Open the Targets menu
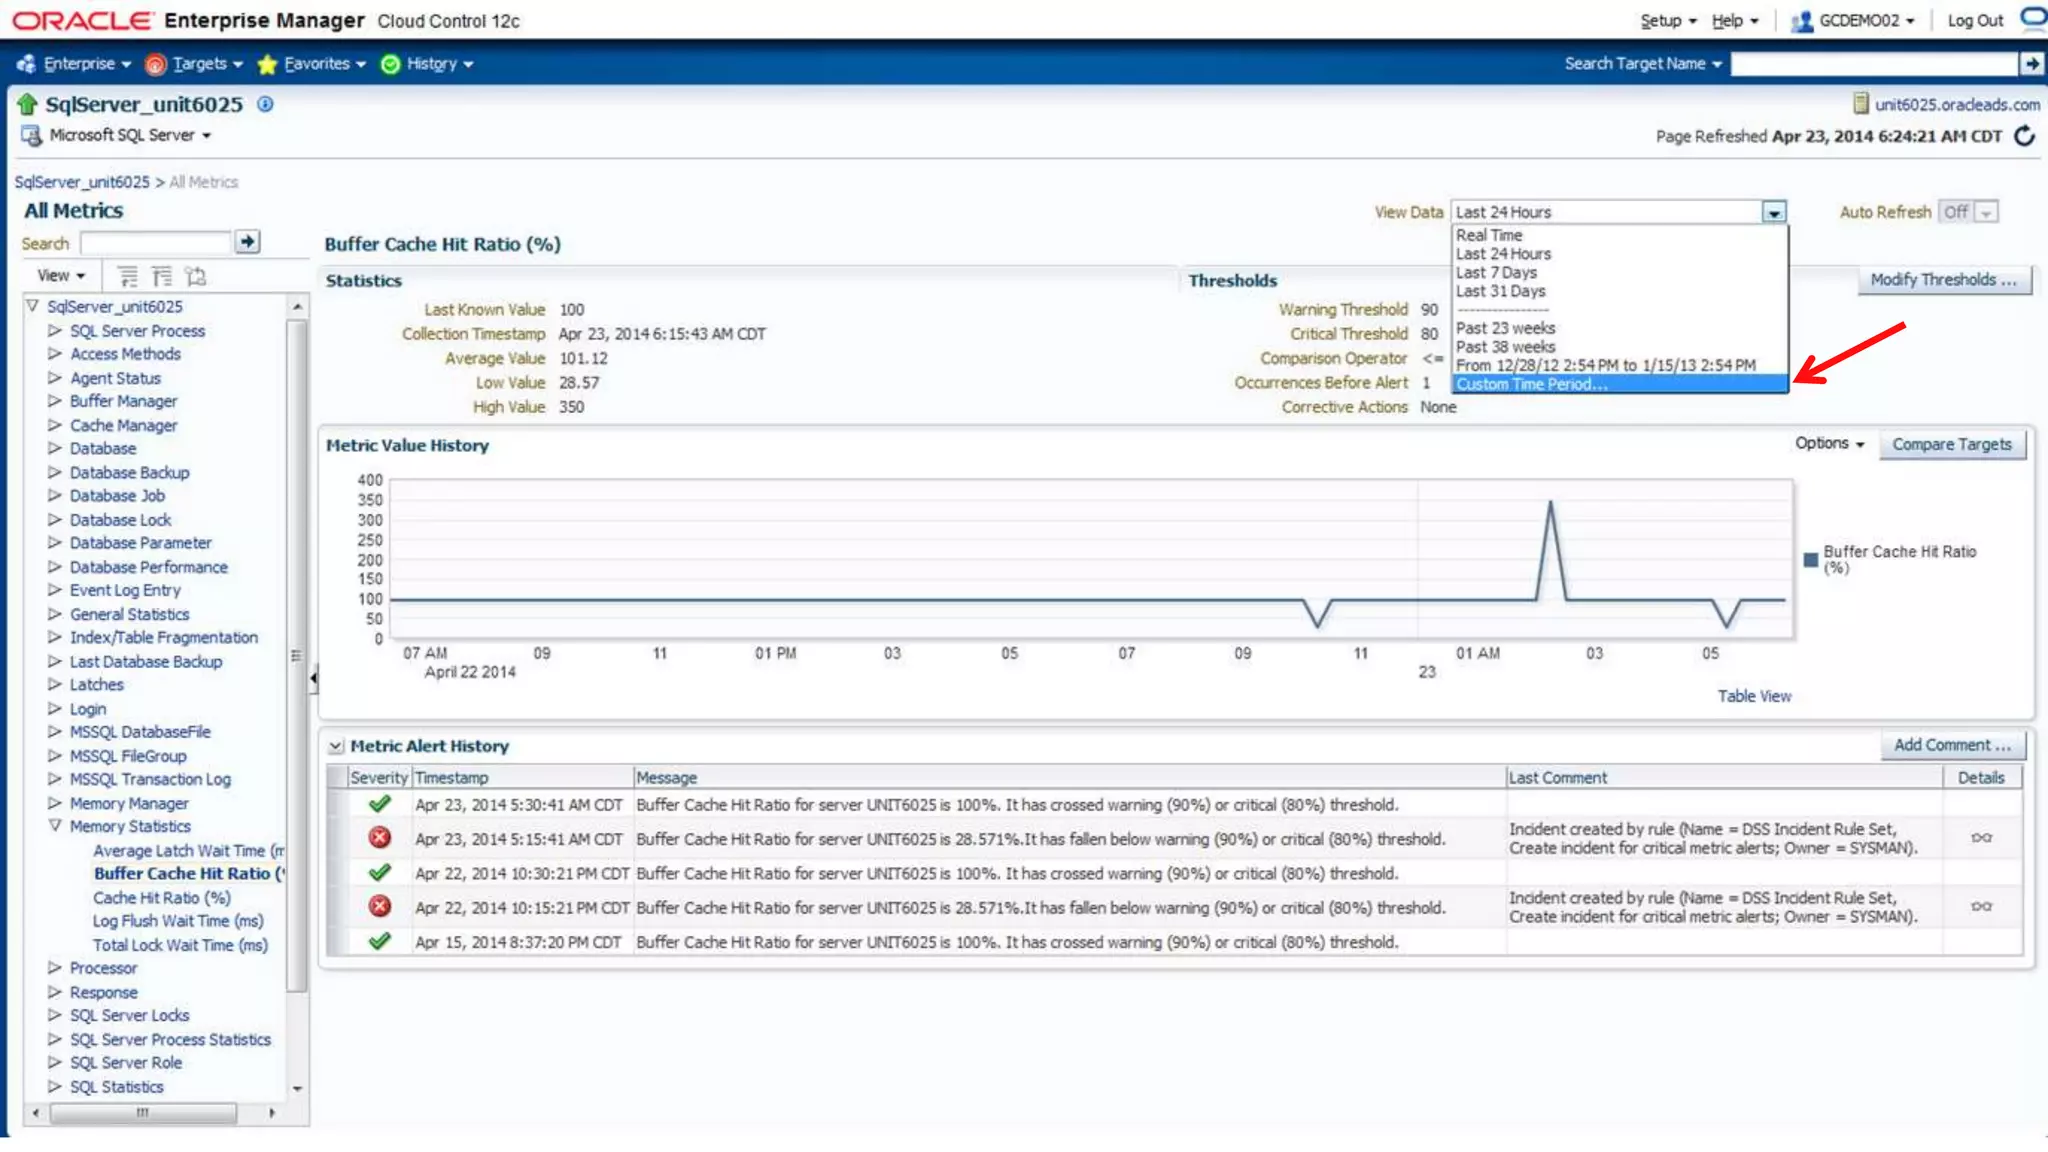2048x1152 pixels. pyautogui.click(x=199, y=64)
